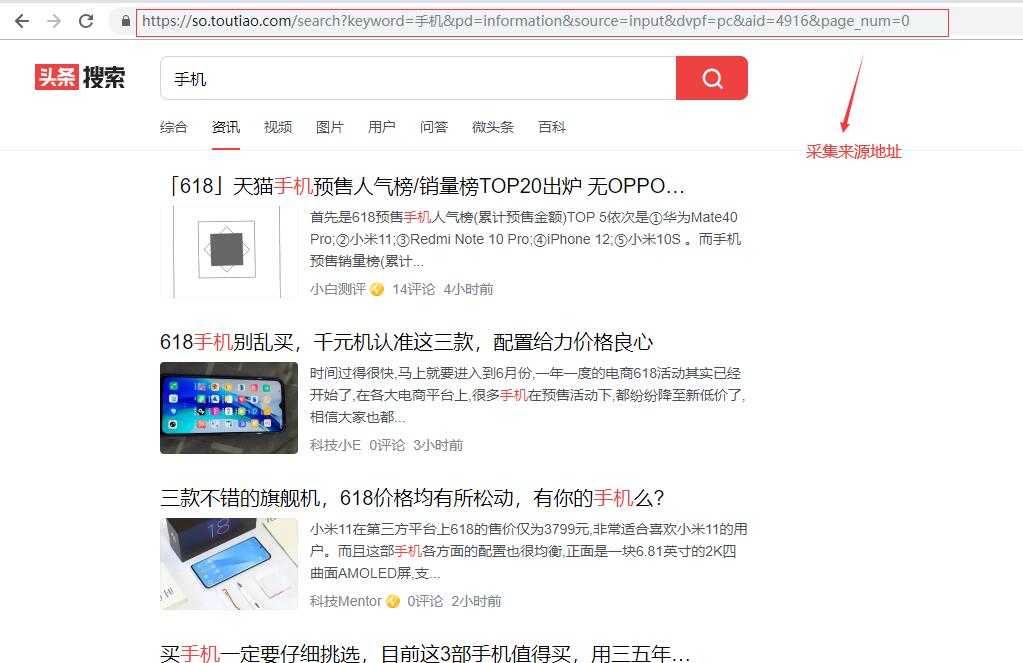
Task: Open article on 天猫手机预售人气榜 TOP20
Action: click(x=425, y=187)
